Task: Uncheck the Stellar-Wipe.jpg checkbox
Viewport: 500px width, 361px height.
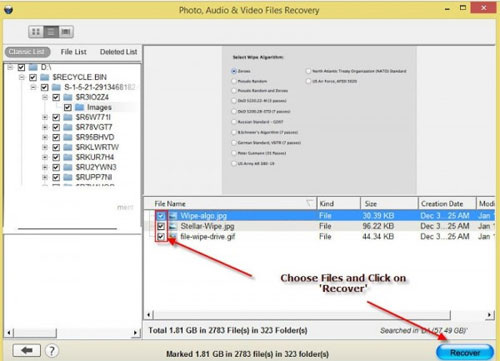Action: point(161,226)
